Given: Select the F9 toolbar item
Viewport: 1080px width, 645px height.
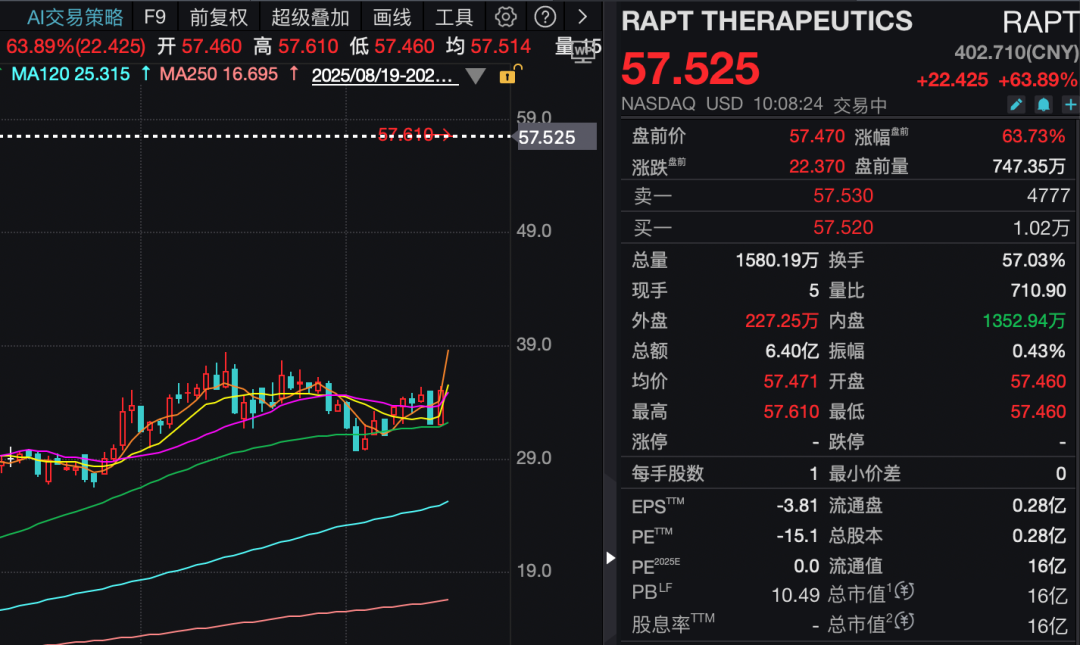Looking at the screenshot, I should [155, 17].
